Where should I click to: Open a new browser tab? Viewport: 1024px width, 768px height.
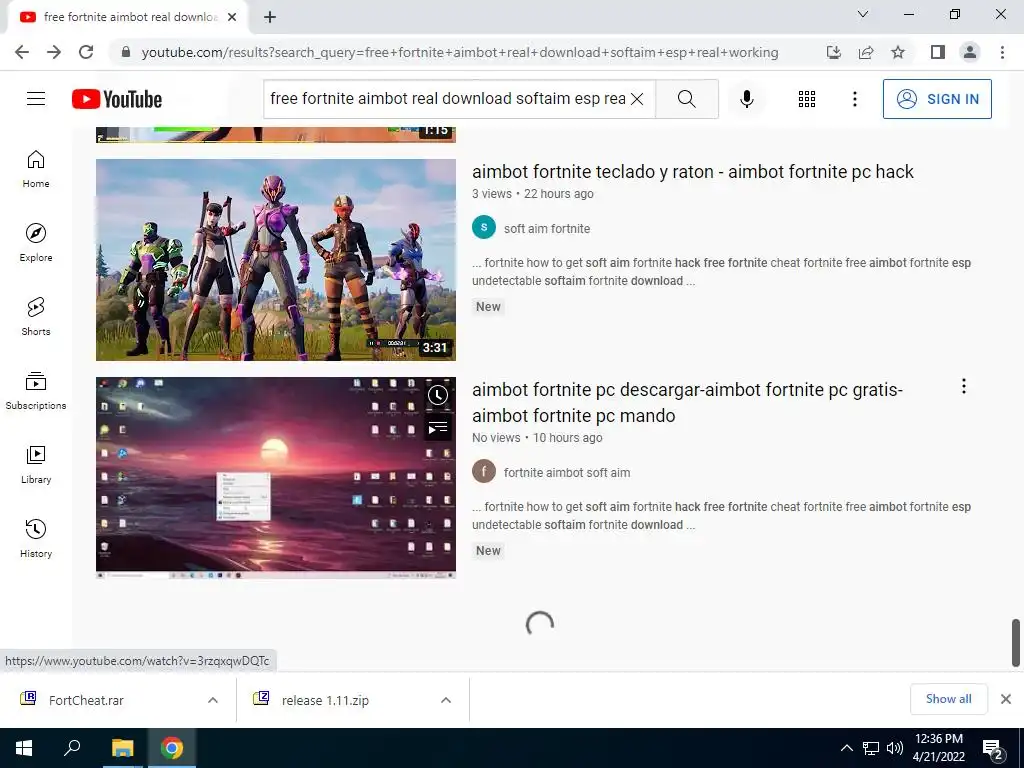[x=270, y=17]
